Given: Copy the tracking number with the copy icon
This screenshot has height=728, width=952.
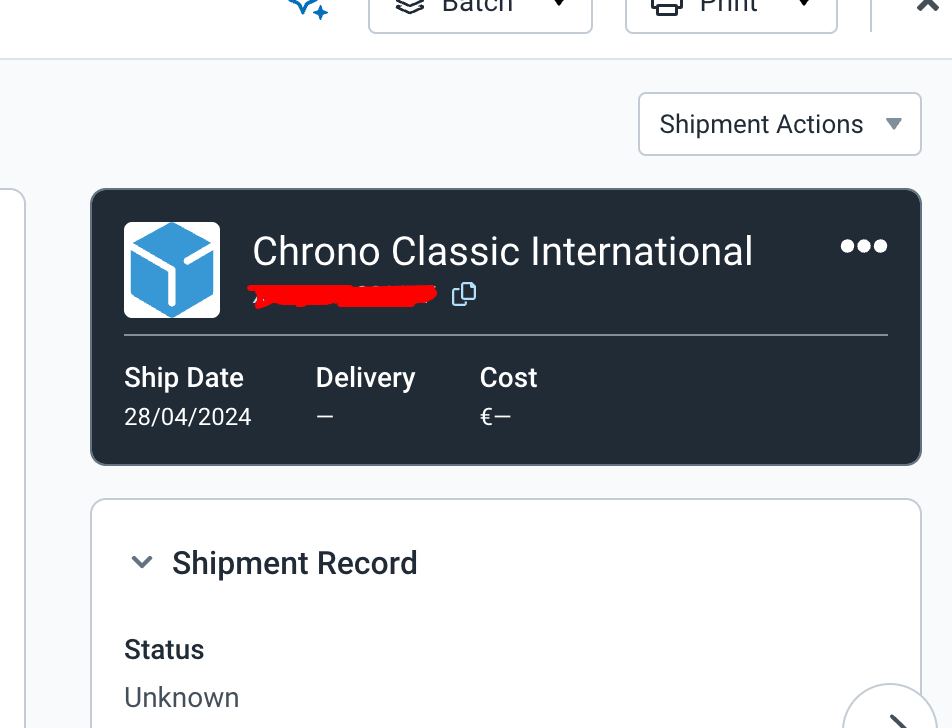Looking at the screenshot, I should (464, 294).
